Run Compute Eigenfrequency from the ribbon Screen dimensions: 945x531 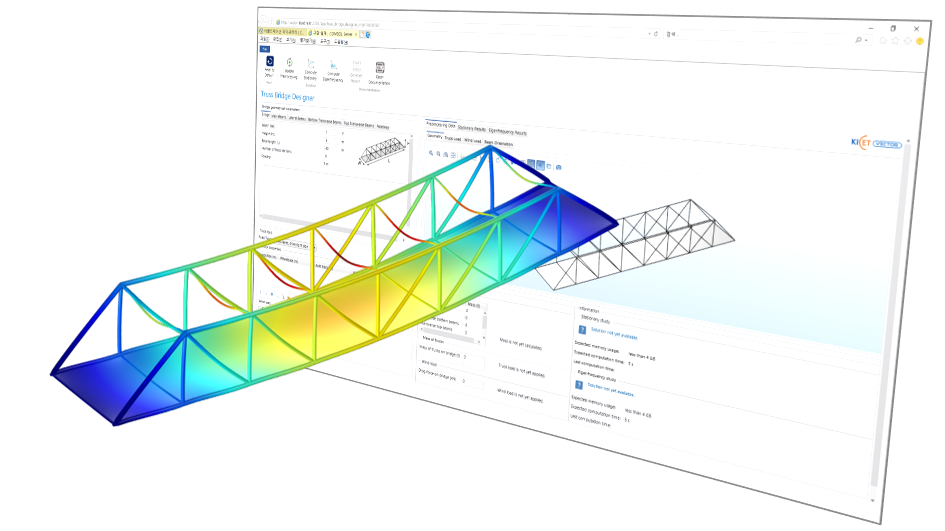click(334, 68)
